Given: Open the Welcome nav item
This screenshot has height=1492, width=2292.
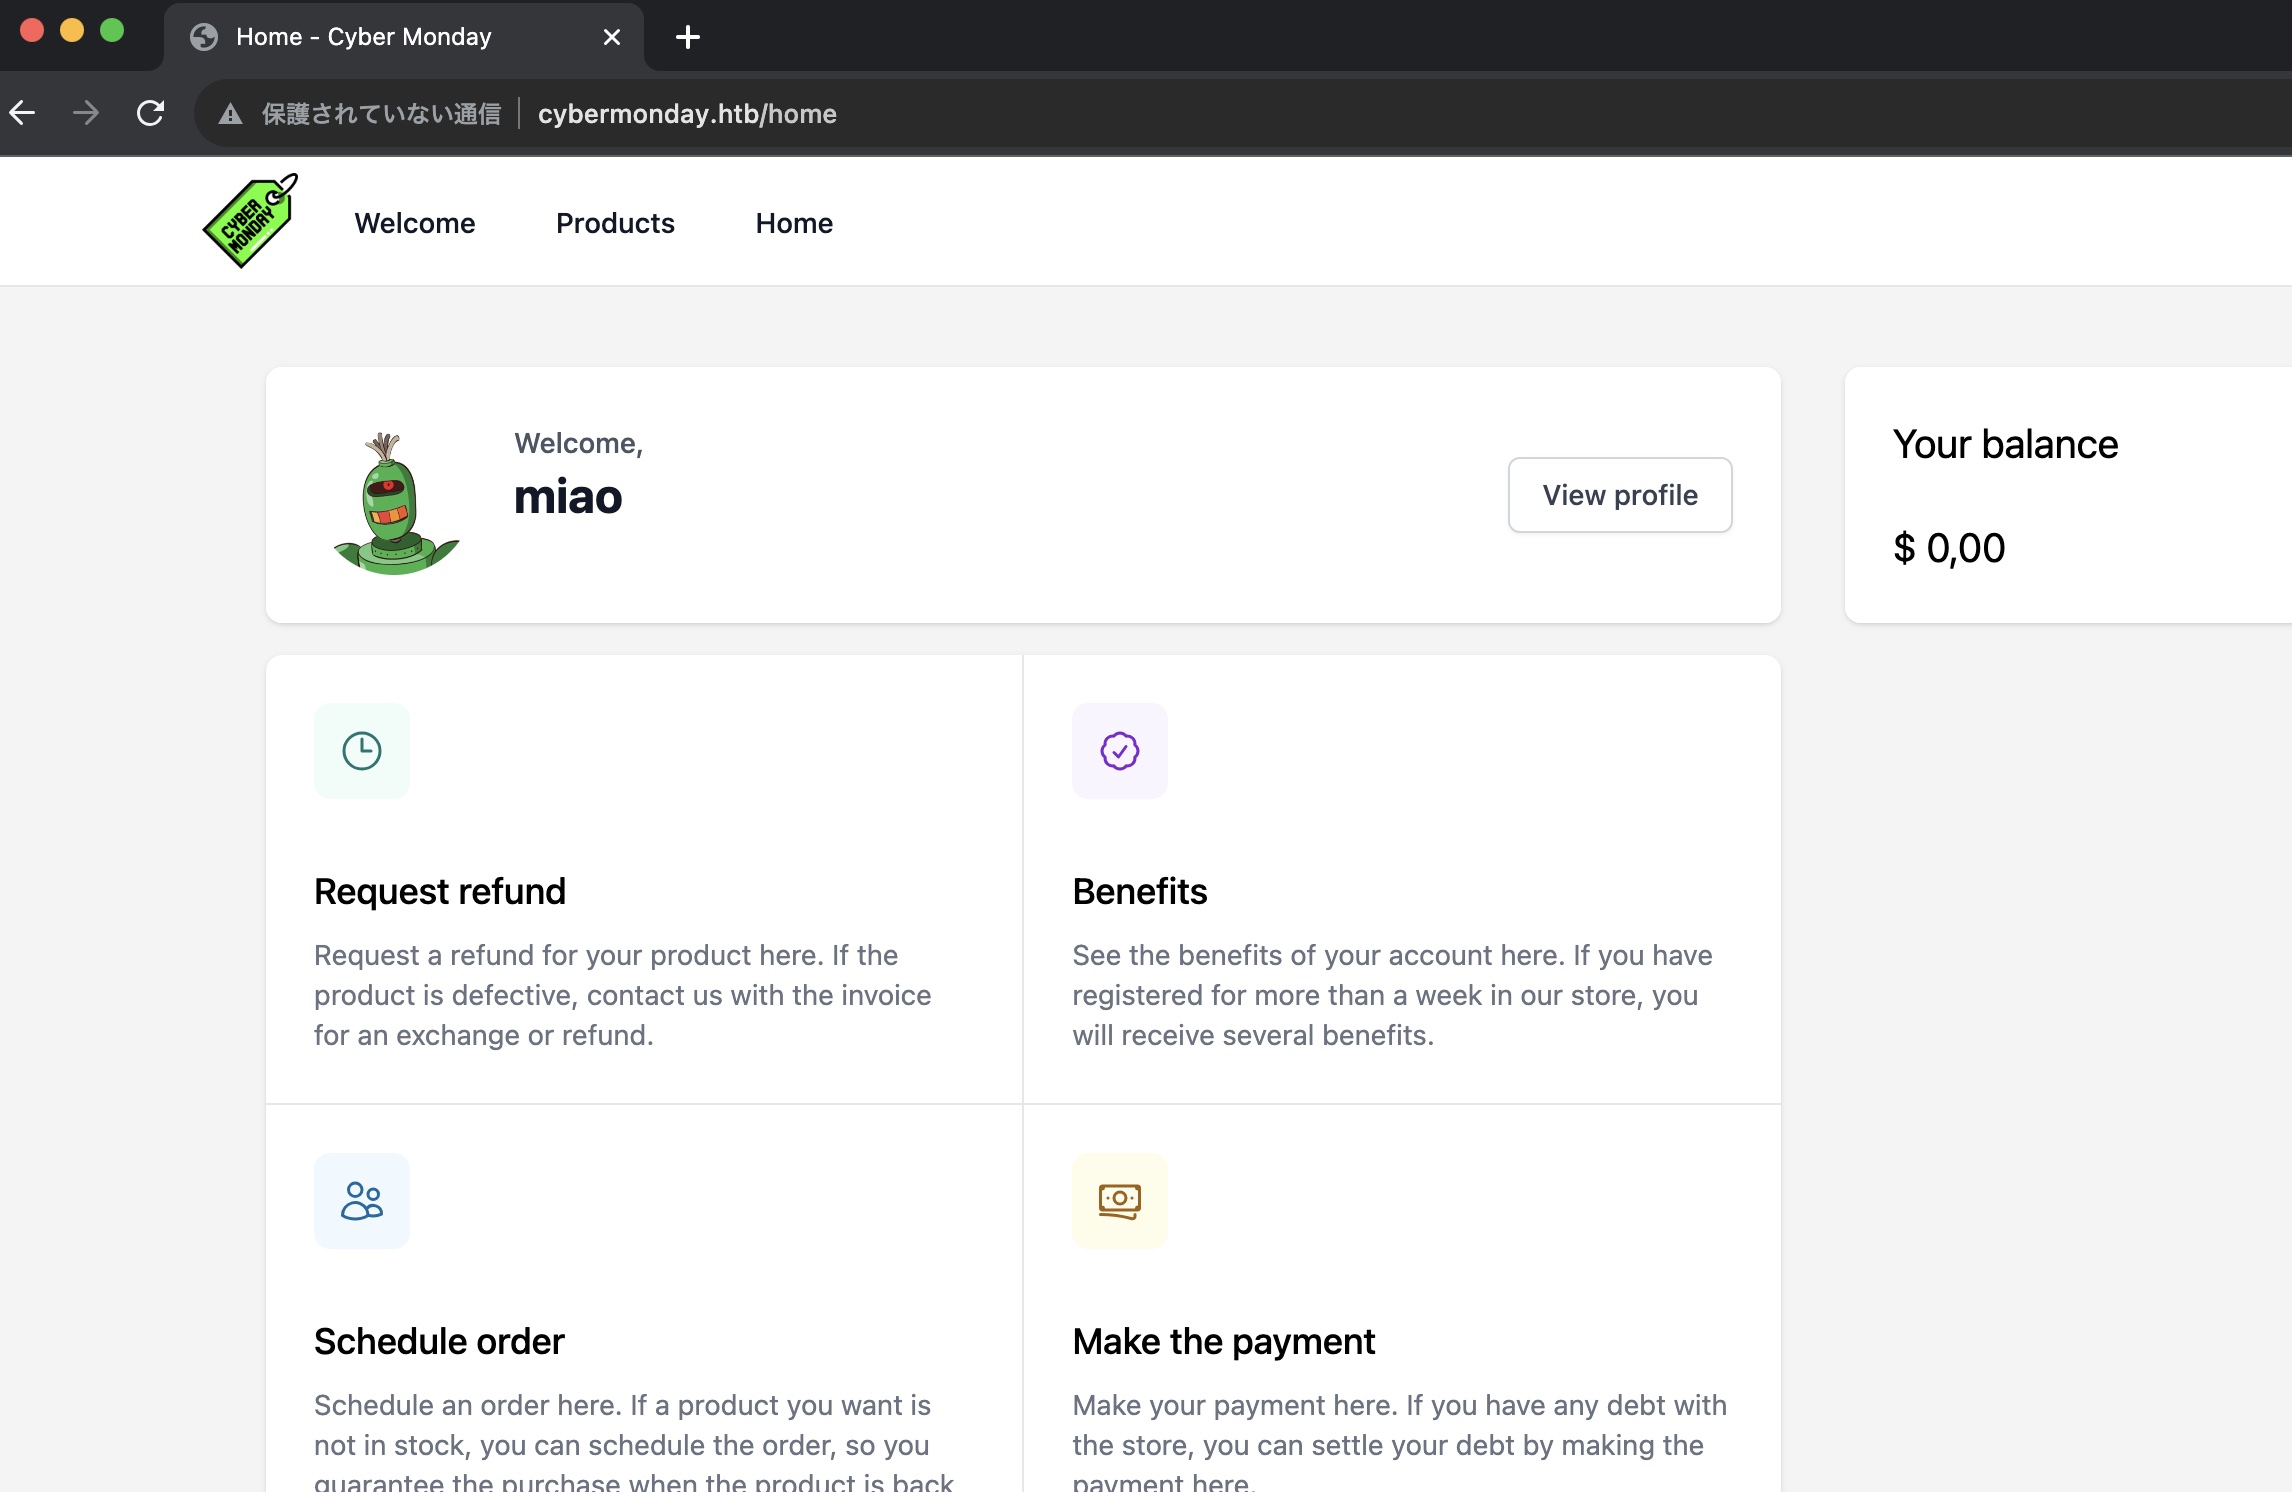Looking at the screenshot, I should (x=414, y=223).
